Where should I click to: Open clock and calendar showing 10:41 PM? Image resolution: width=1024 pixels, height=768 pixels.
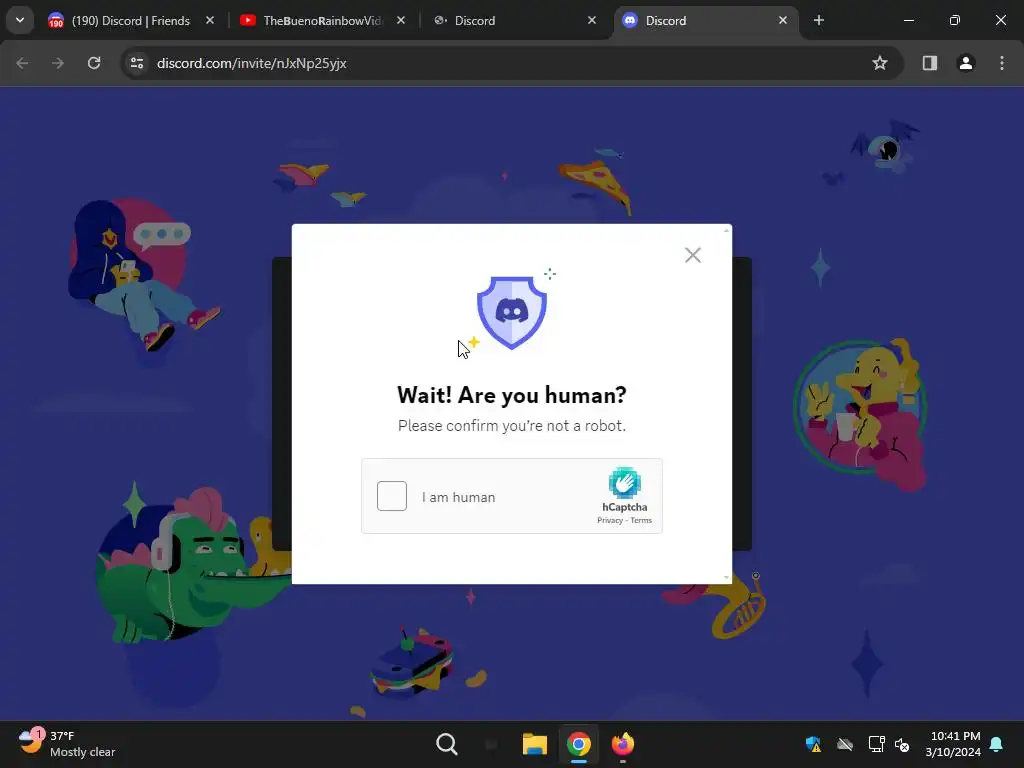pos(953,744)
